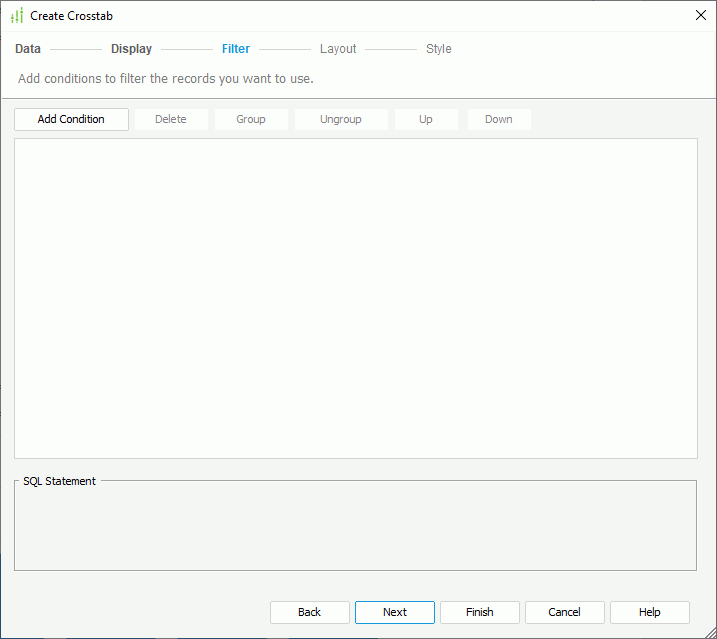The image size is (717, 639).
Task: Go to the Data wizard step
Action: (28, 48)
